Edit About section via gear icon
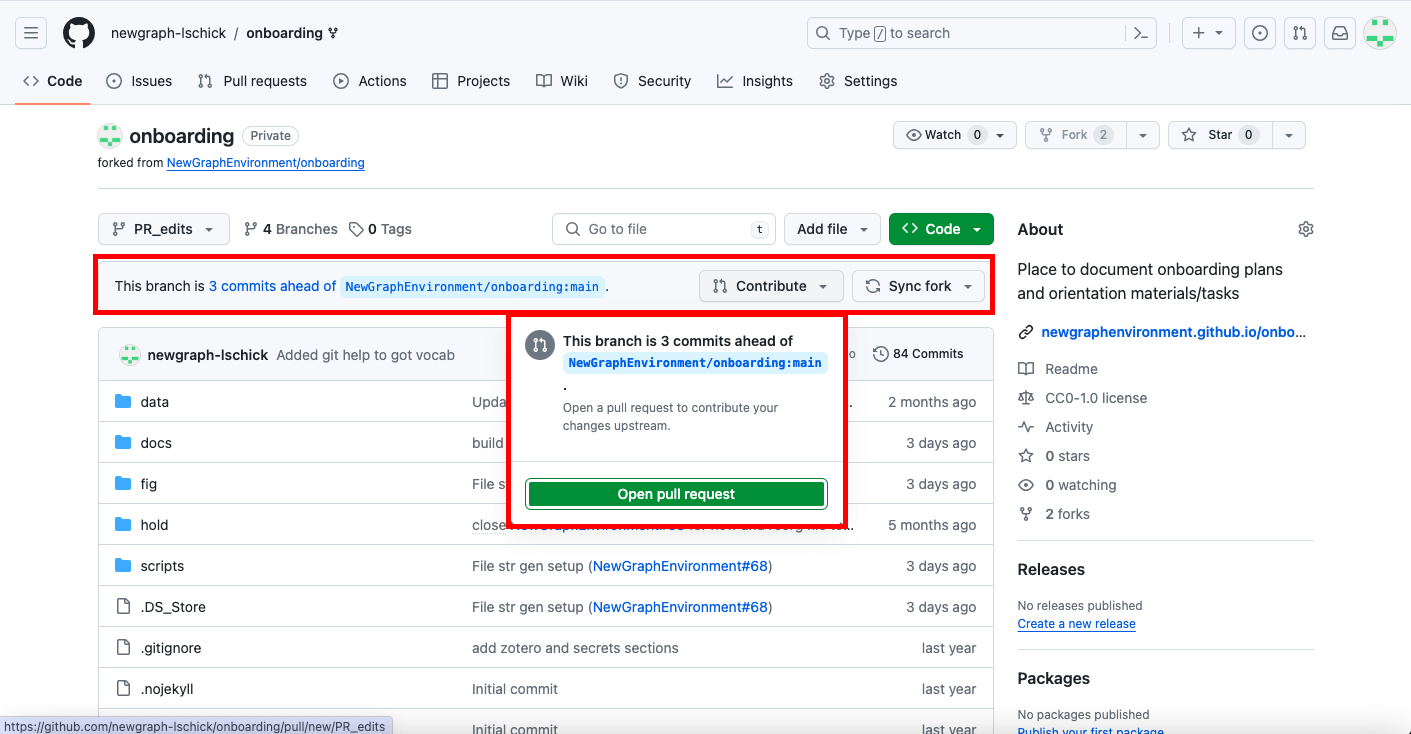This screenshot has height=734, width=1411. tap(1305, 229)
